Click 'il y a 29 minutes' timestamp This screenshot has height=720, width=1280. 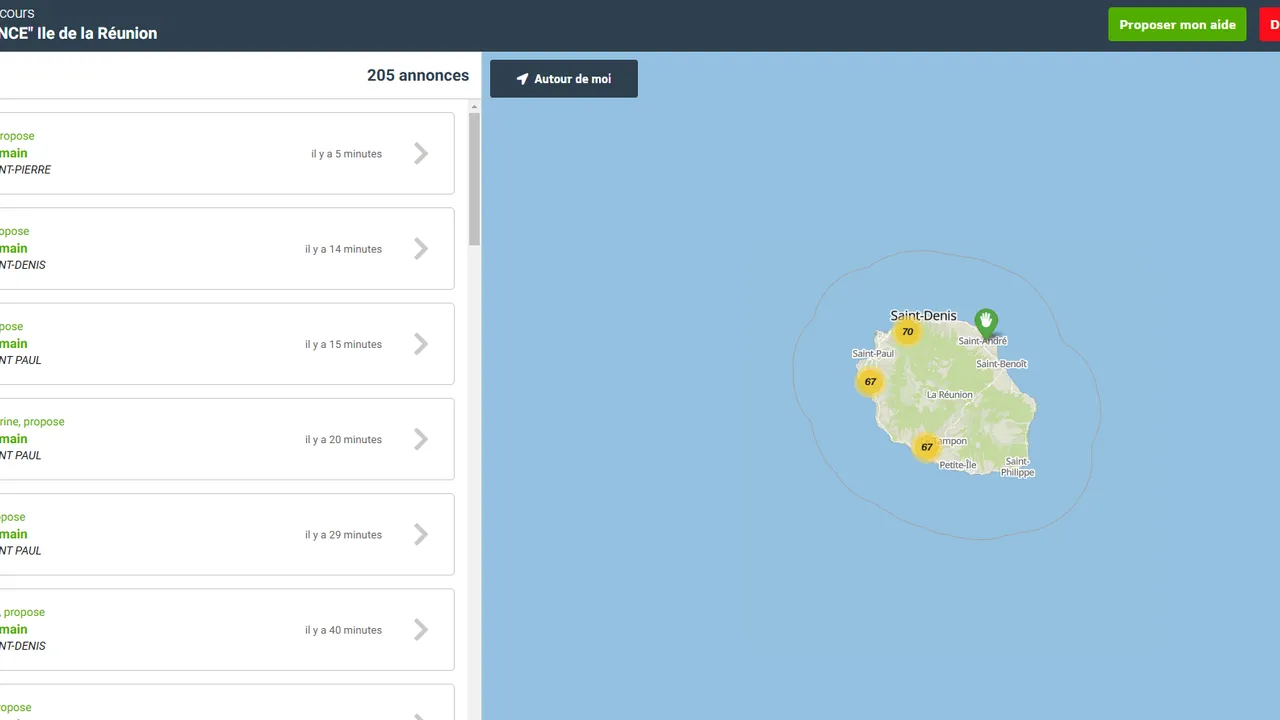pyautogui.click(x=343, y=535)
